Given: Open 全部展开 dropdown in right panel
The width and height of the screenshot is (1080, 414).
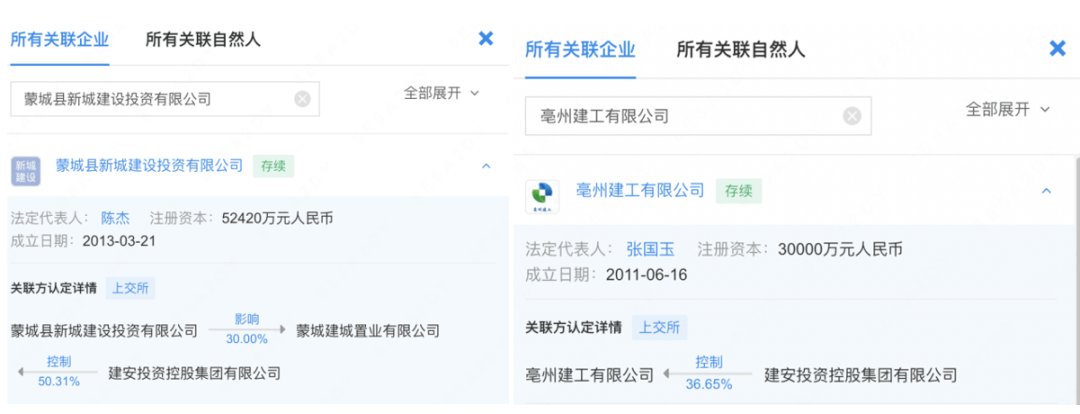Looking at the screenshot, I should tap(1008, 110).
